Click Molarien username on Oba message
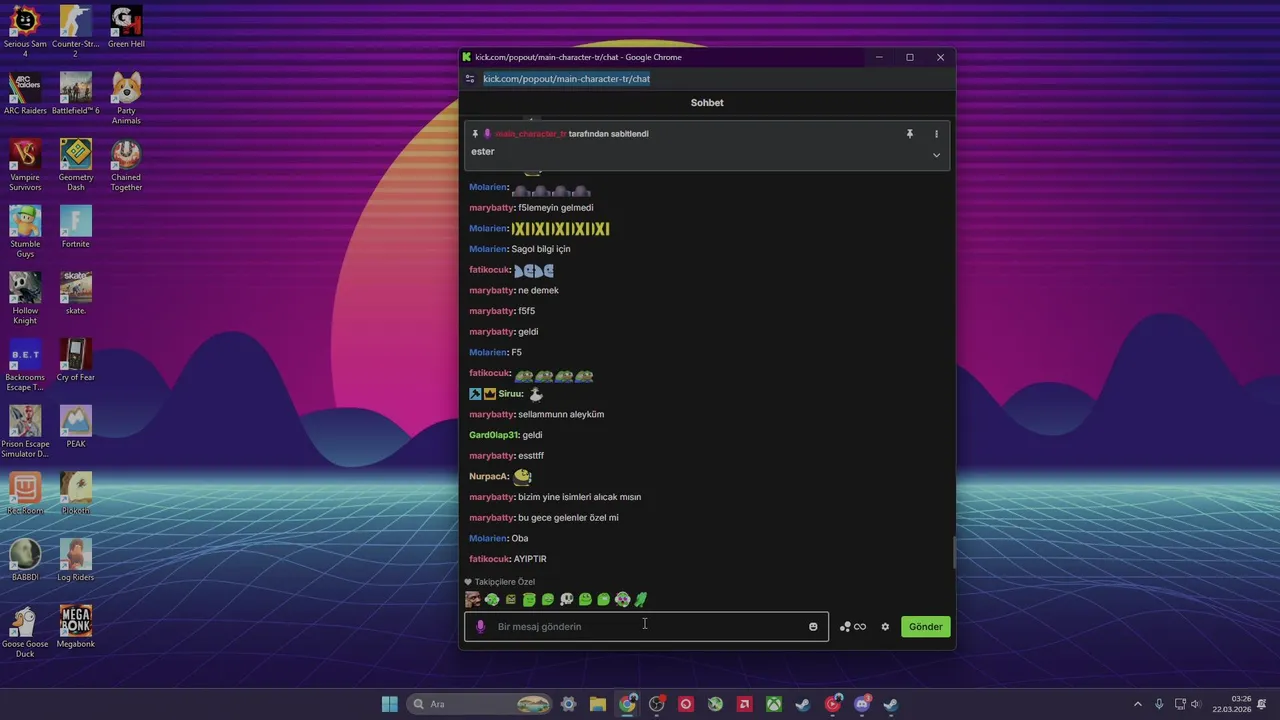 pos(488,539)
